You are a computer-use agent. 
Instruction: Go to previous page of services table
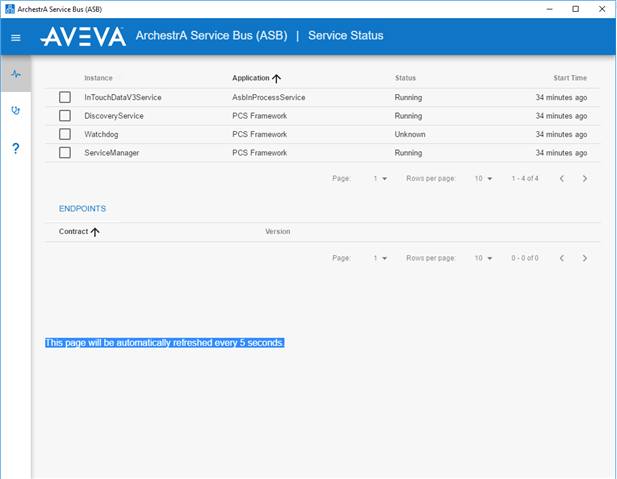coord(562,179)
